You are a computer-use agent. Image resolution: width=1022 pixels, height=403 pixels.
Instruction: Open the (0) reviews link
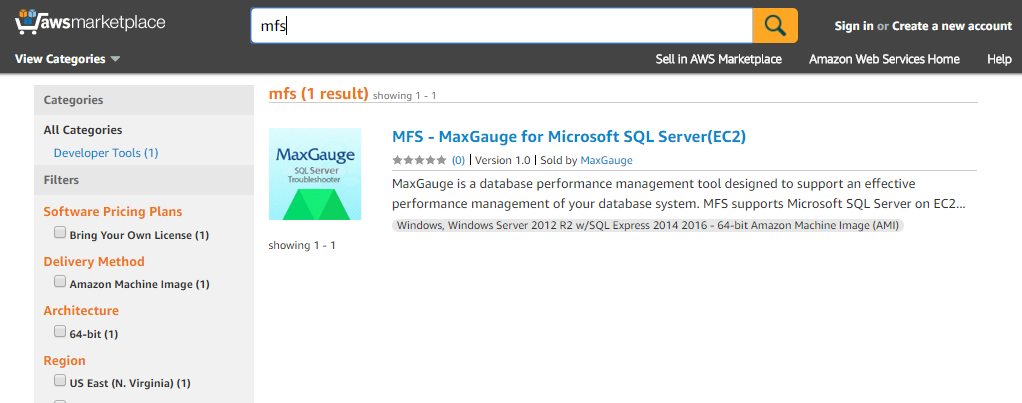(x=458, y=160)
